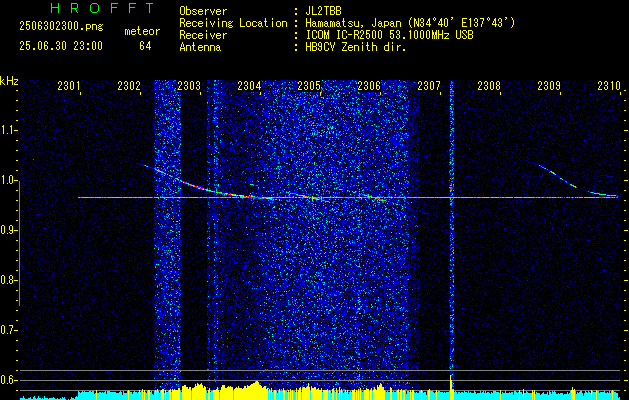The width and height of the screenshot is (629, 400).
Task: Click the Observer label
Action: 203,11
